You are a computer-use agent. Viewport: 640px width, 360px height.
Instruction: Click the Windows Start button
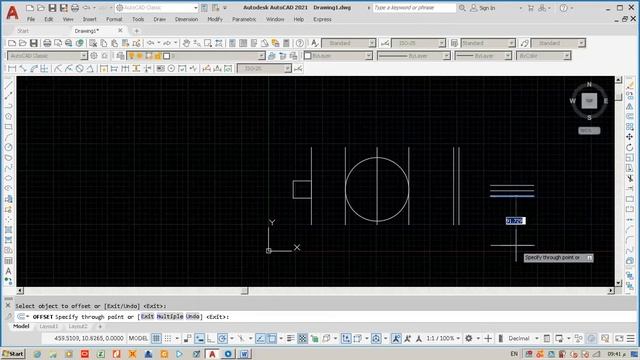pyautogui.click(x=13, y=354)
